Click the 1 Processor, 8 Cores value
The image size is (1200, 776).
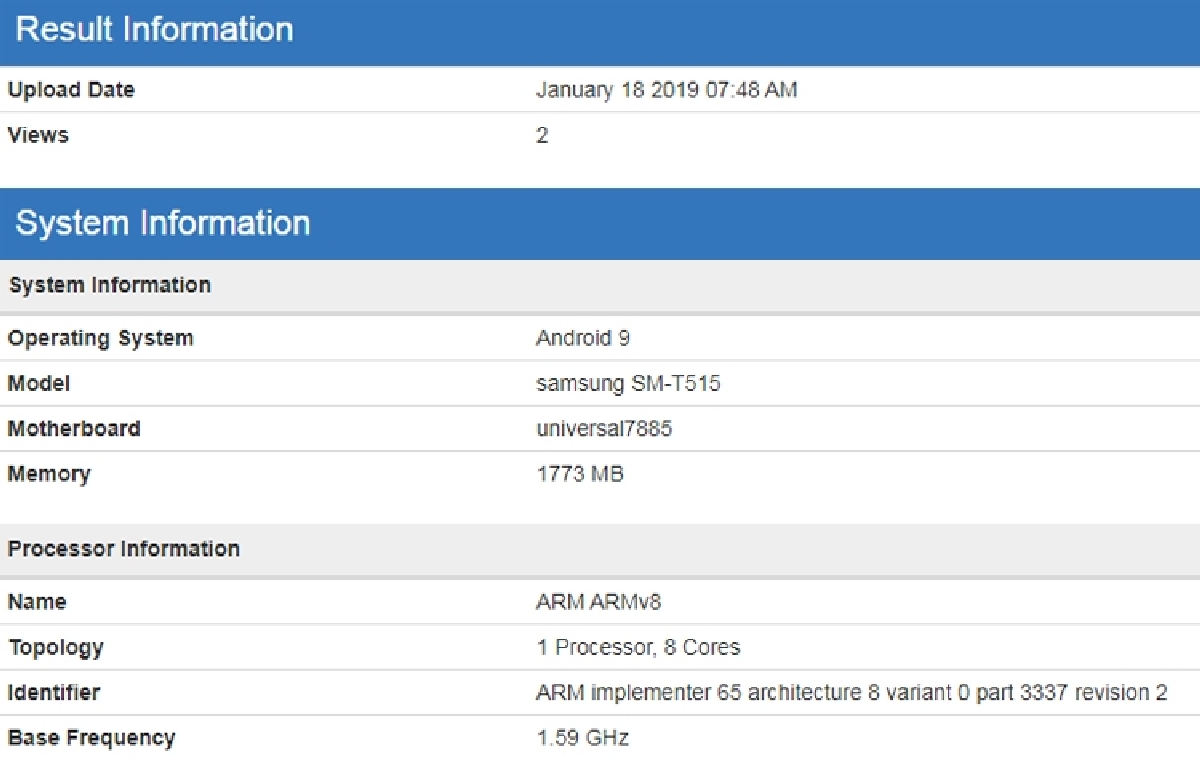point(638,647)
